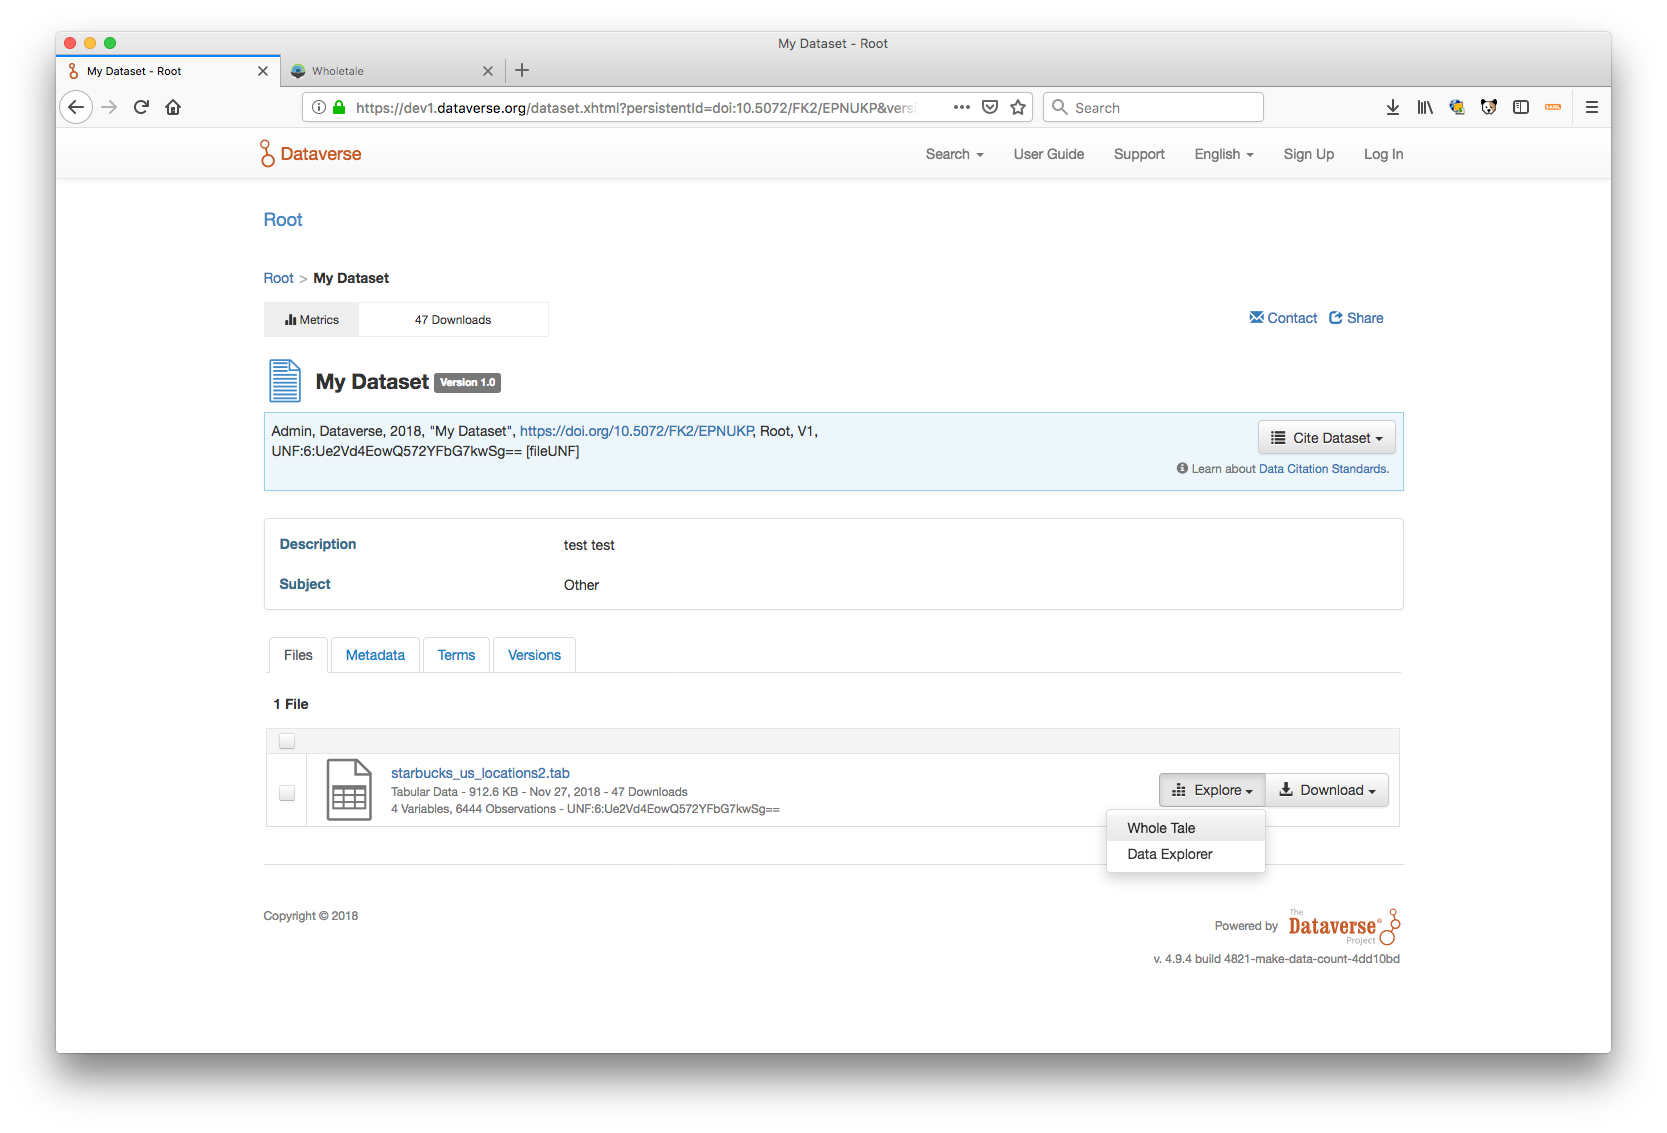Click the Dataverse logo in navbar
This screenshot has height=1133, width=1667.
311,154
